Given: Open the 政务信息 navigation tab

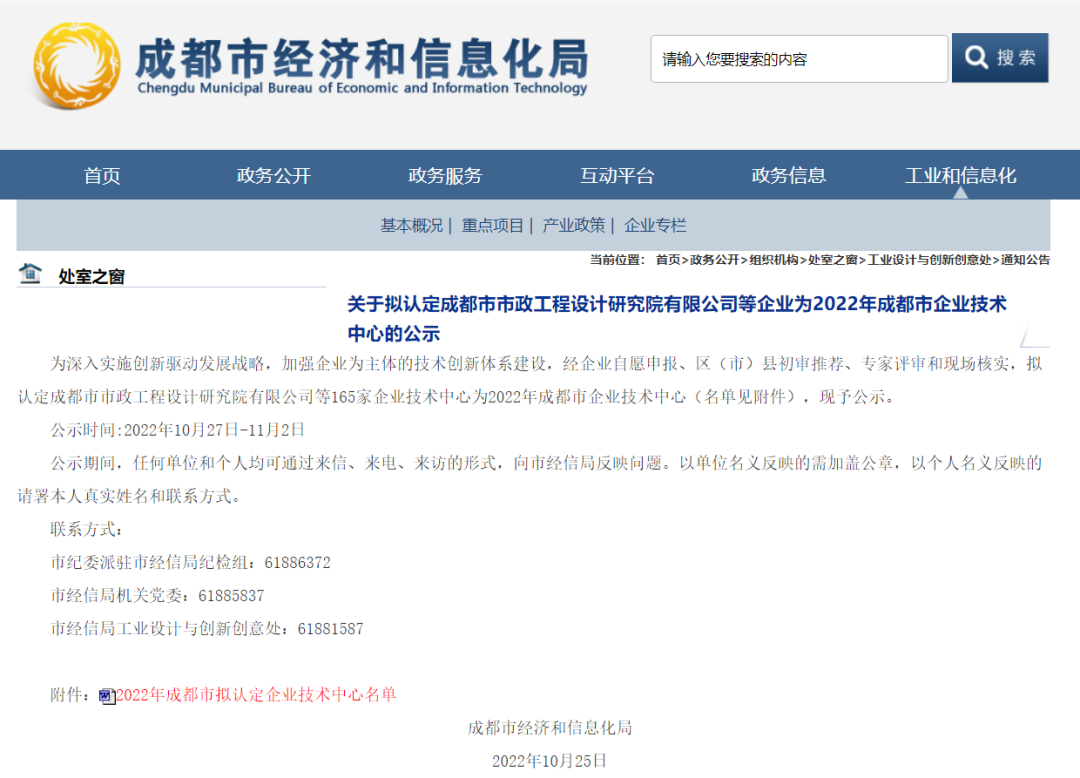Looking at the screenshot, I should (788, 176).
